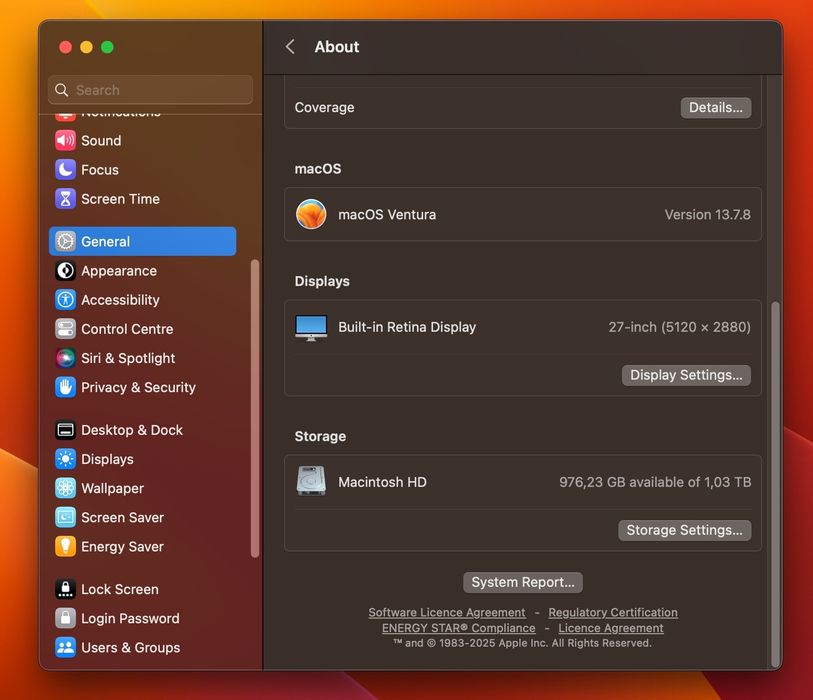The image size is (813, 700).
Task: Click the macOS Ventura logo icon
Action: [x=311, y=214]
